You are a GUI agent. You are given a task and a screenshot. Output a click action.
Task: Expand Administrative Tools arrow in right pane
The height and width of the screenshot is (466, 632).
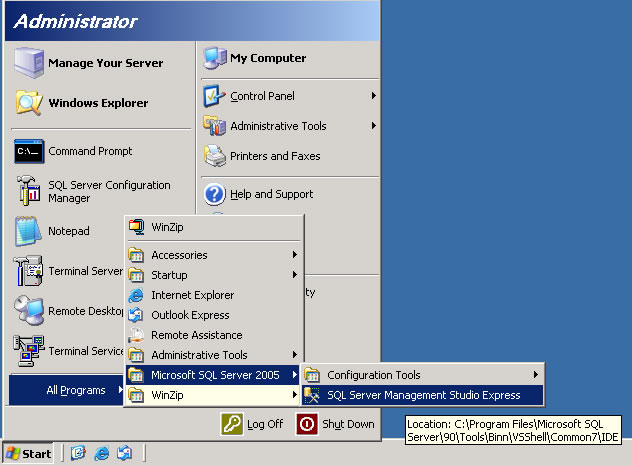tap(374, 126)
